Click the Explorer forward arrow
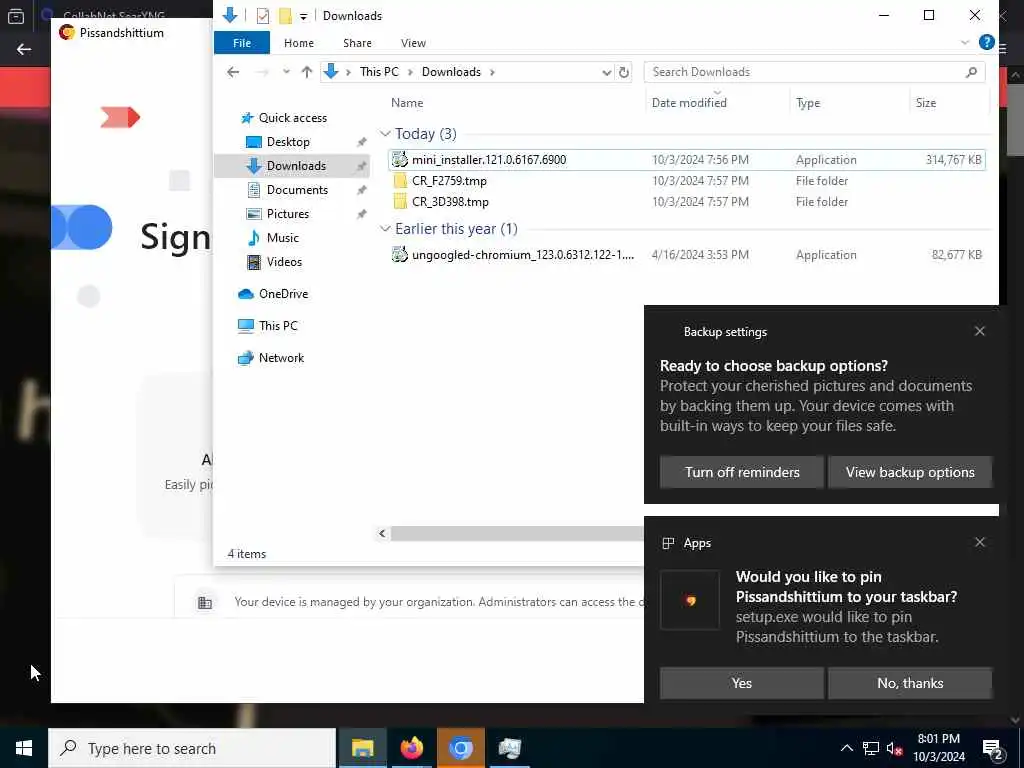The width and height of the screenshot is (1024, 768). [x=262, y=72]
